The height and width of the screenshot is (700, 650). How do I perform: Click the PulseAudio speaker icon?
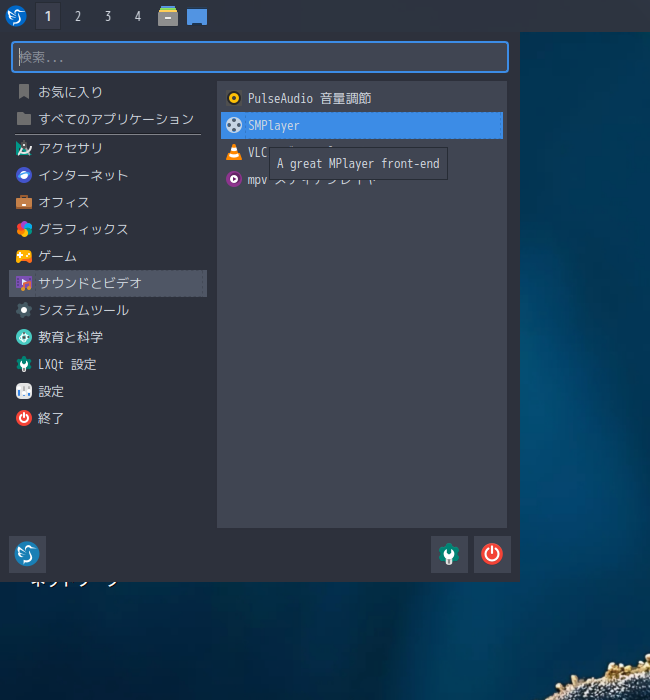pyautogui.click(x=233, y=98)
